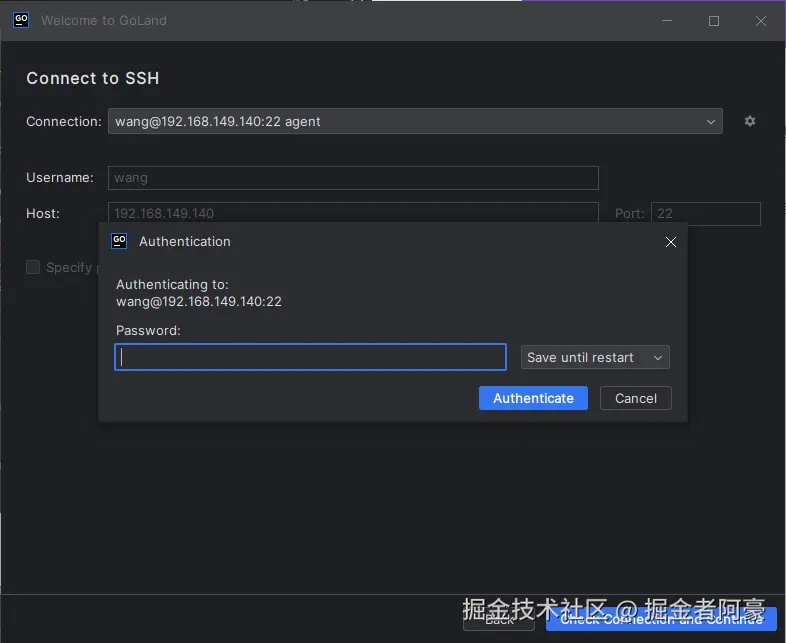Close the Authentication dialog with X
Viewport: 786px width, 643px height.
point(671,242)
